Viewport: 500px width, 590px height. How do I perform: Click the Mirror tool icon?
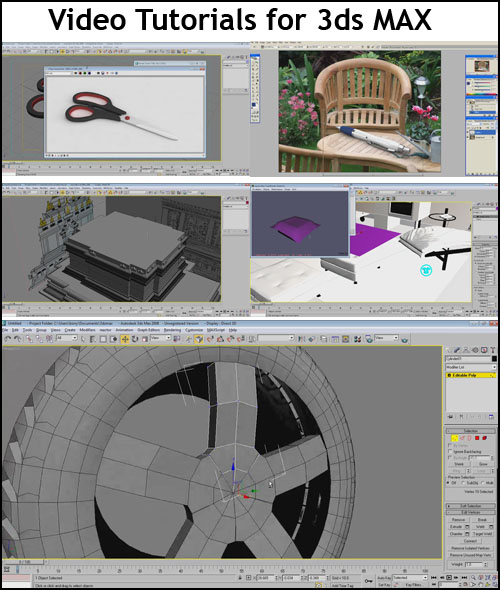(302, 339)
